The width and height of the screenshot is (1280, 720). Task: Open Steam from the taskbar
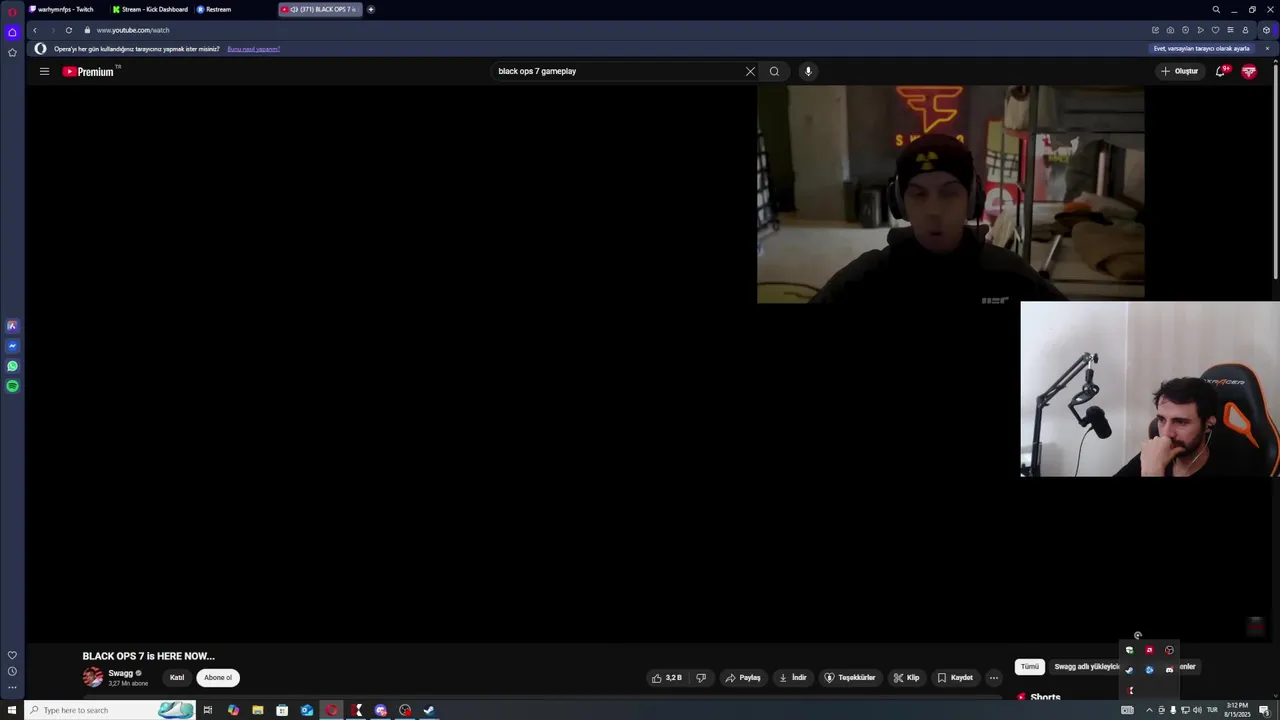pos(429,710)
